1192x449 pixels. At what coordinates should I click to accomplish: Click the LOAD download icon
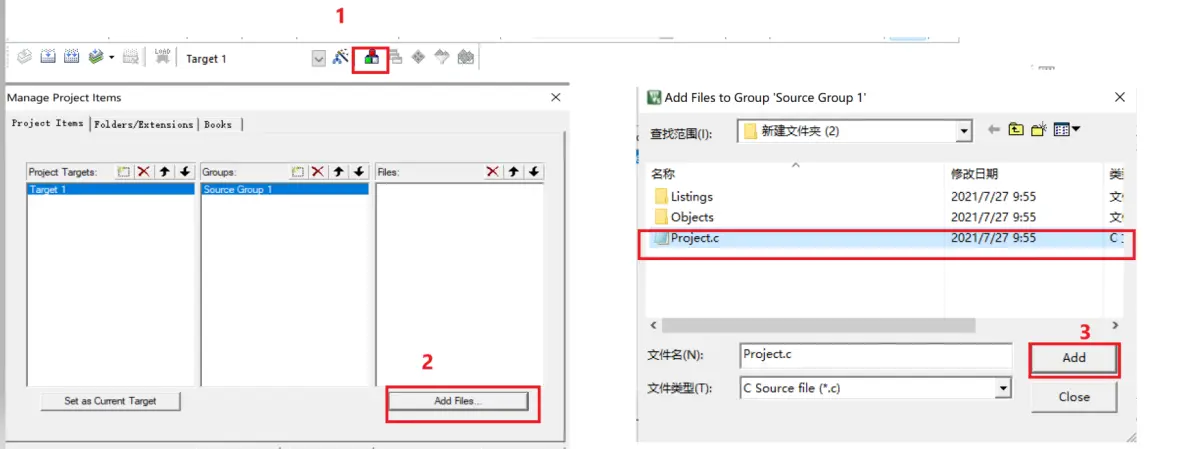pyautogui.click(x=162, y=57)
